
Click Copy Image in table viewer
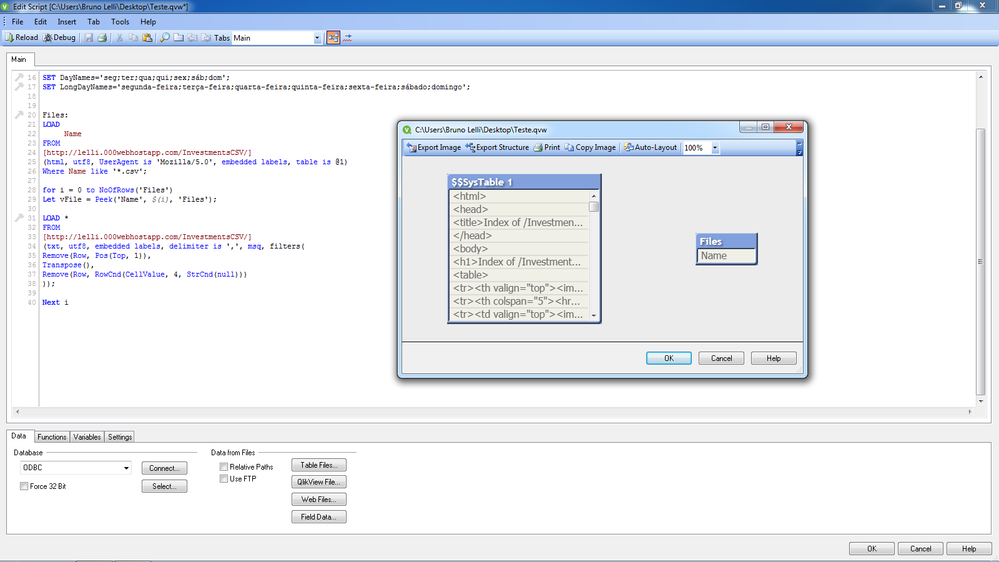(x=590, y=147)
